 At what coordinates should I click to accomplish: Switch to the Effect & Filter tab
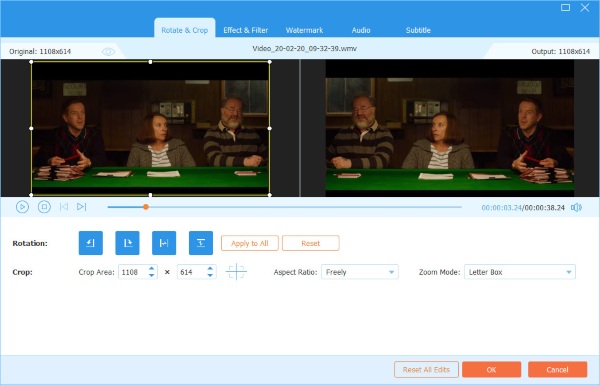(246, 30)
